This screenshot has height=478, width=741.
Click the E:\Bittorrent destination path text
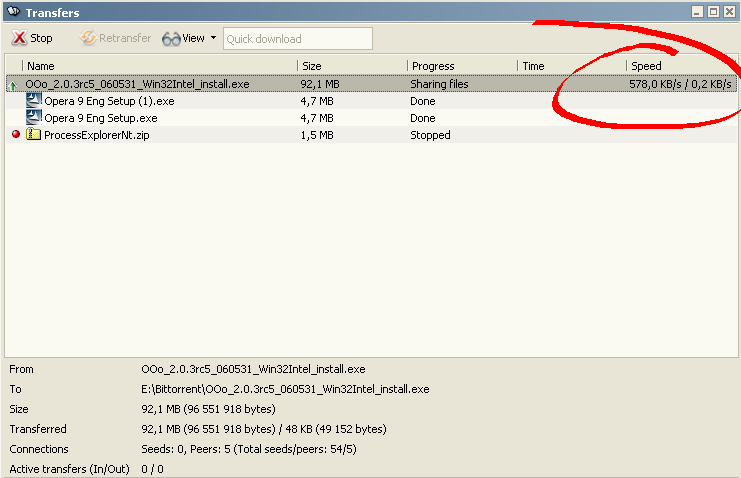click(x=285, y=389)
